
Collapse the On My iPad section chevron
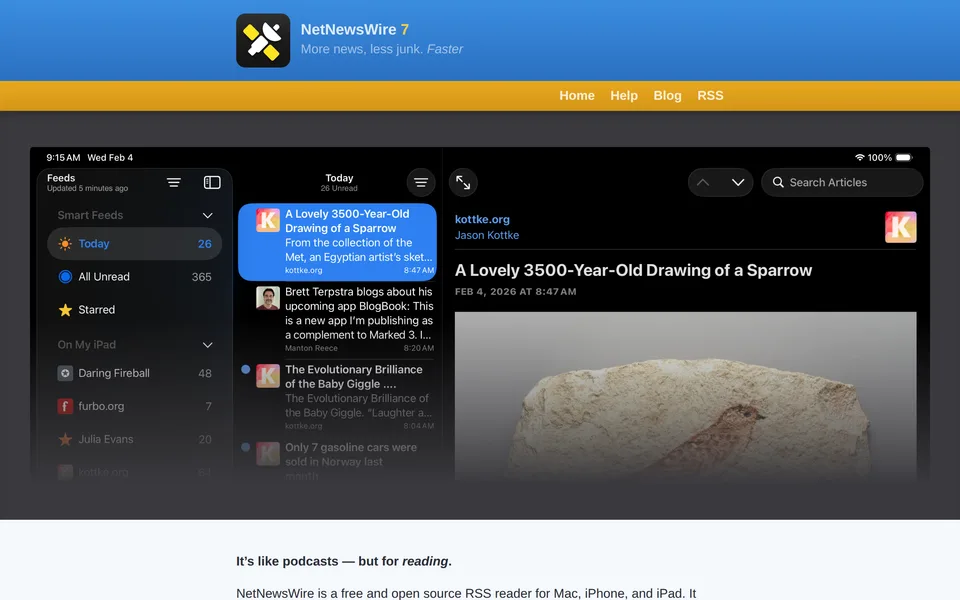click(x=208, y=345)
